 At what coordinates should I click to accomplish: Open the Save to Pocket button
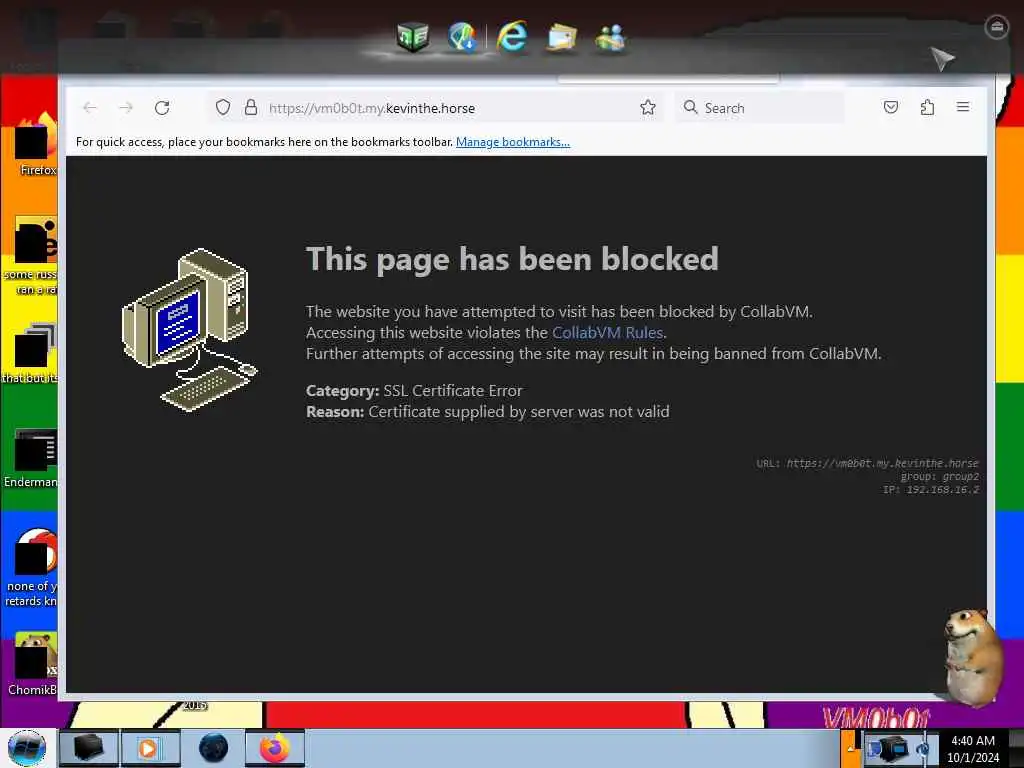pyautogui.click(x=891, y=107)
